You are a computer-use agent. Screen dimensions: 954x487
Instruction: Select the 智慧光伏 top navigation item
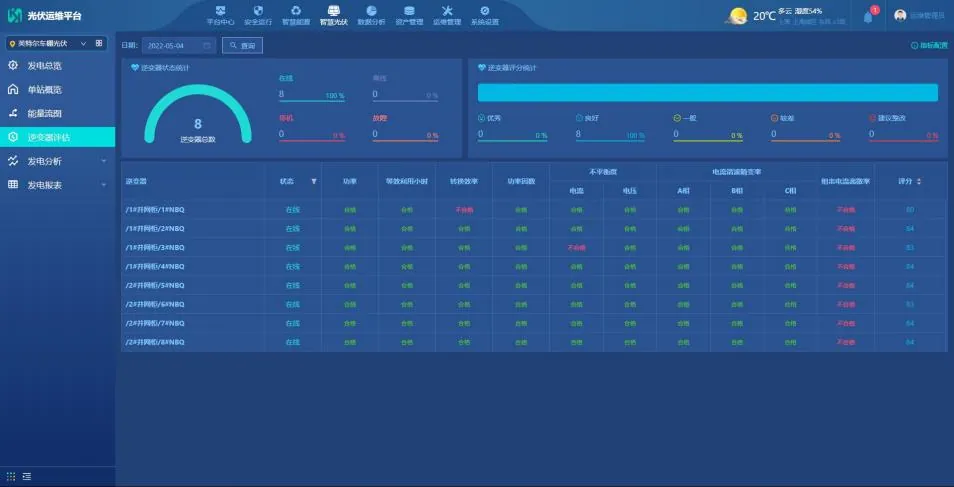click(333, 15)
